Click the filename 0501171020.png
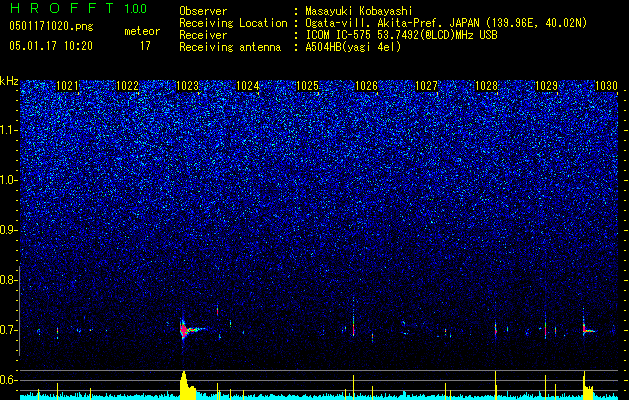This screenshot has height=400, width=629. pyautogui.click(x=51, y=27)
